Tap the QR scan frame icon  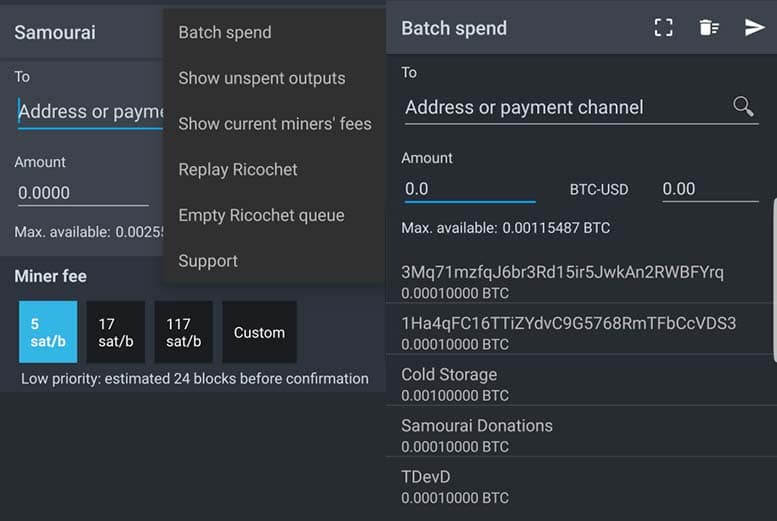pos(663,28)
